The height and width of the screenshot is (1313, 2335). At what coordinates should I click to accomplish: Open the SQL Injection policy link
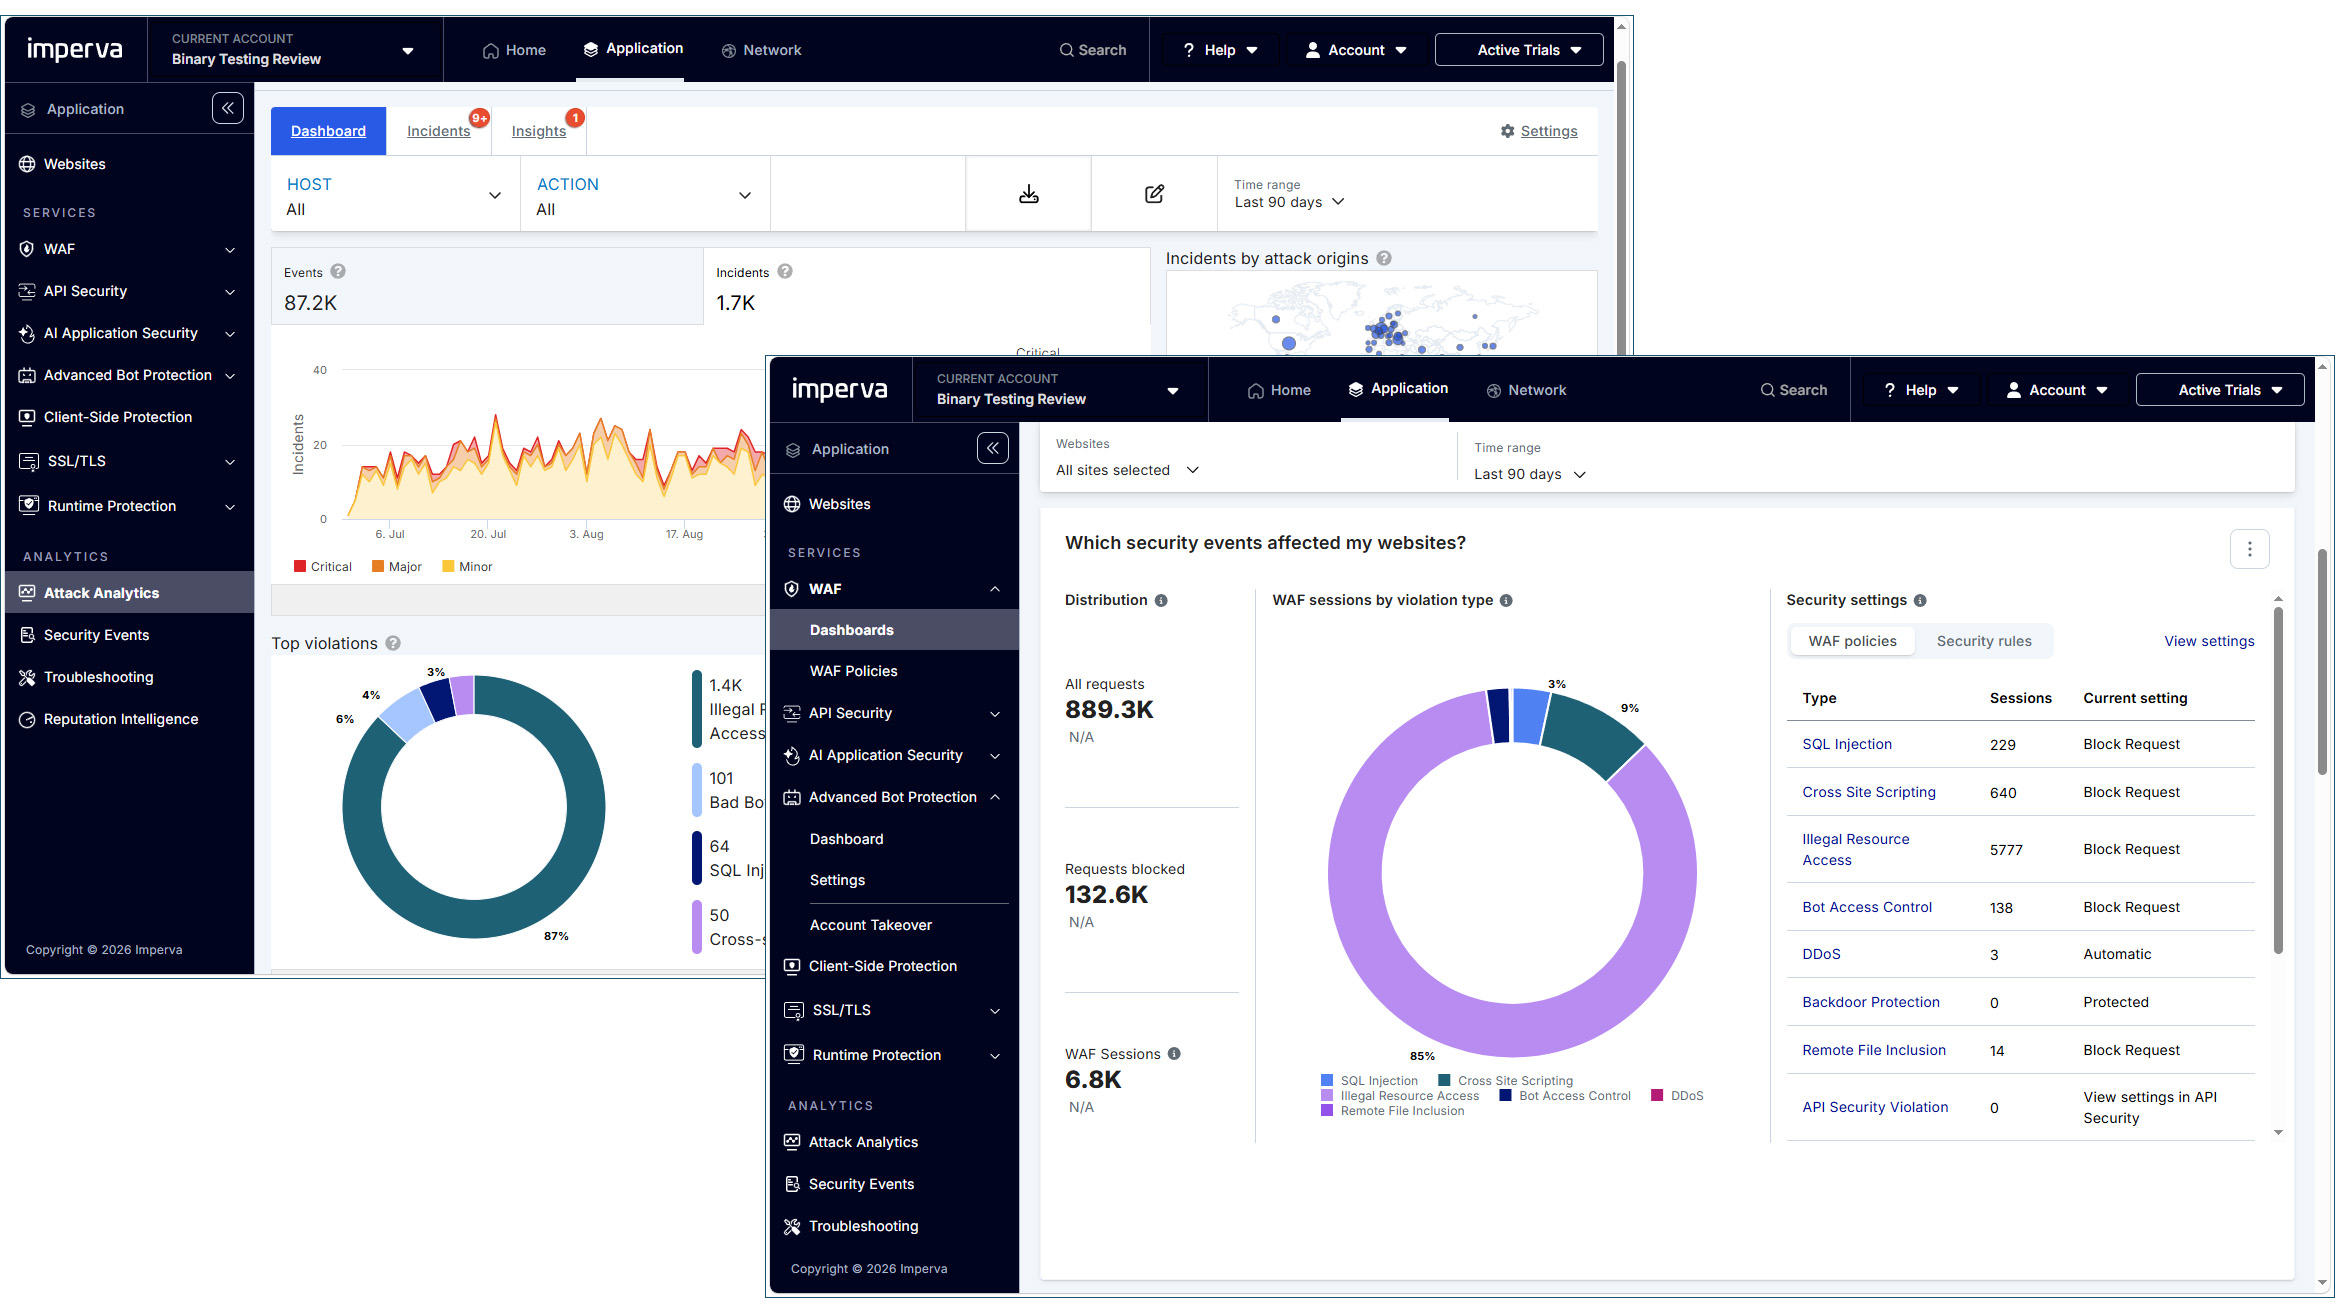coord(1847,744)
